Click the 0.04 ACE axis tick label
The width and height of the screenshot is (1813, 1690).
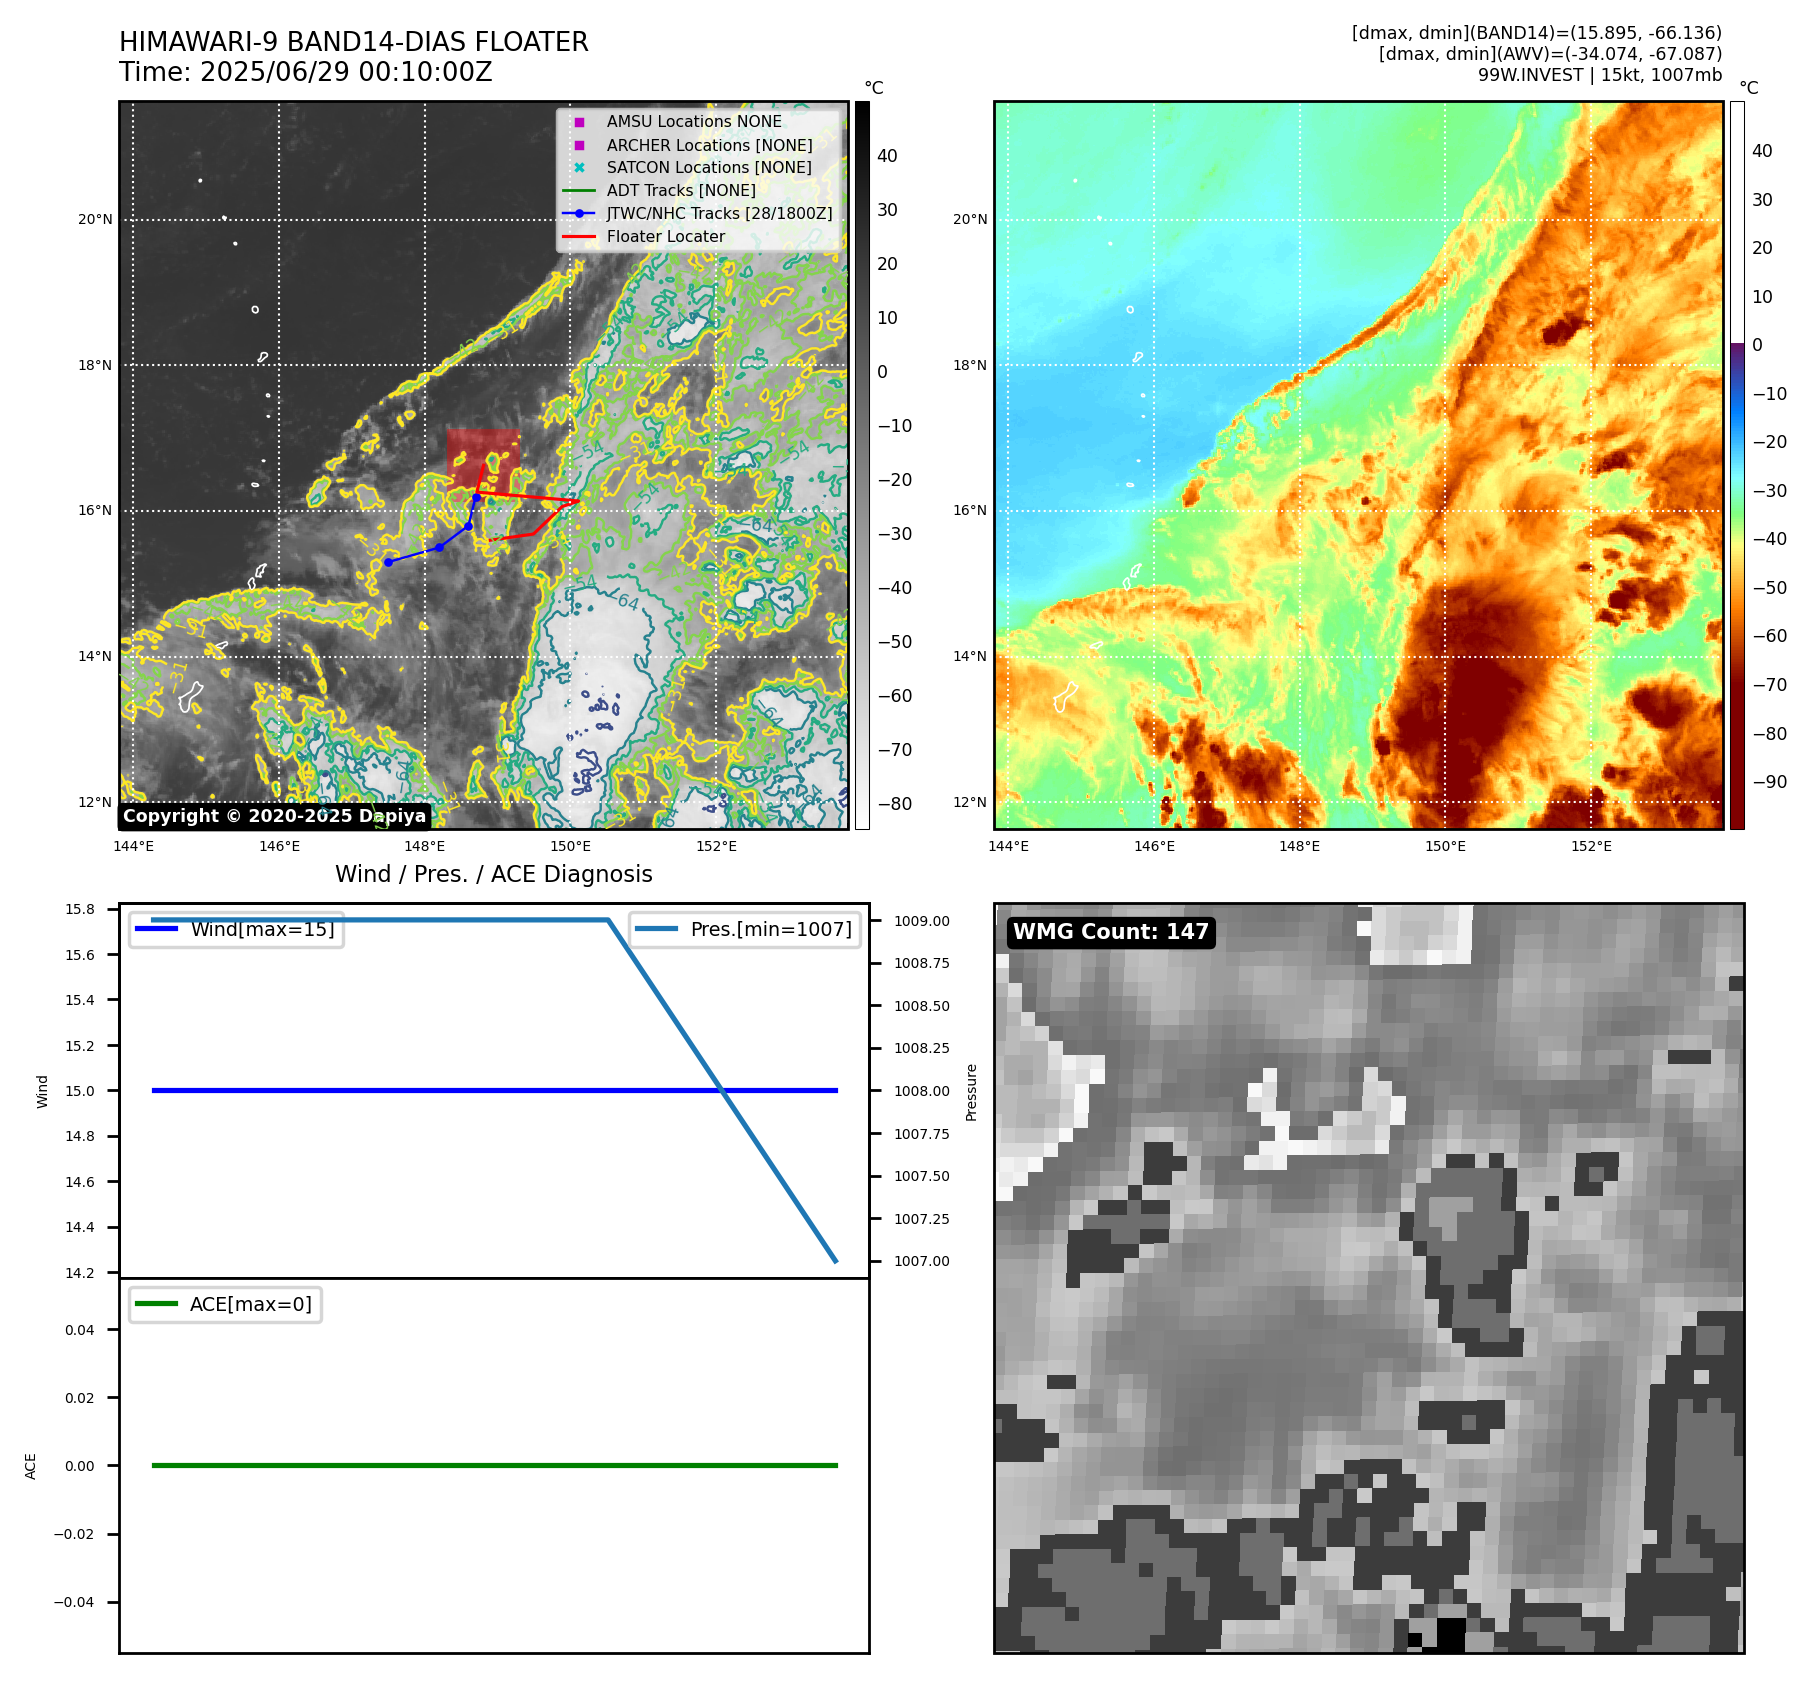tap(80, 1330)
